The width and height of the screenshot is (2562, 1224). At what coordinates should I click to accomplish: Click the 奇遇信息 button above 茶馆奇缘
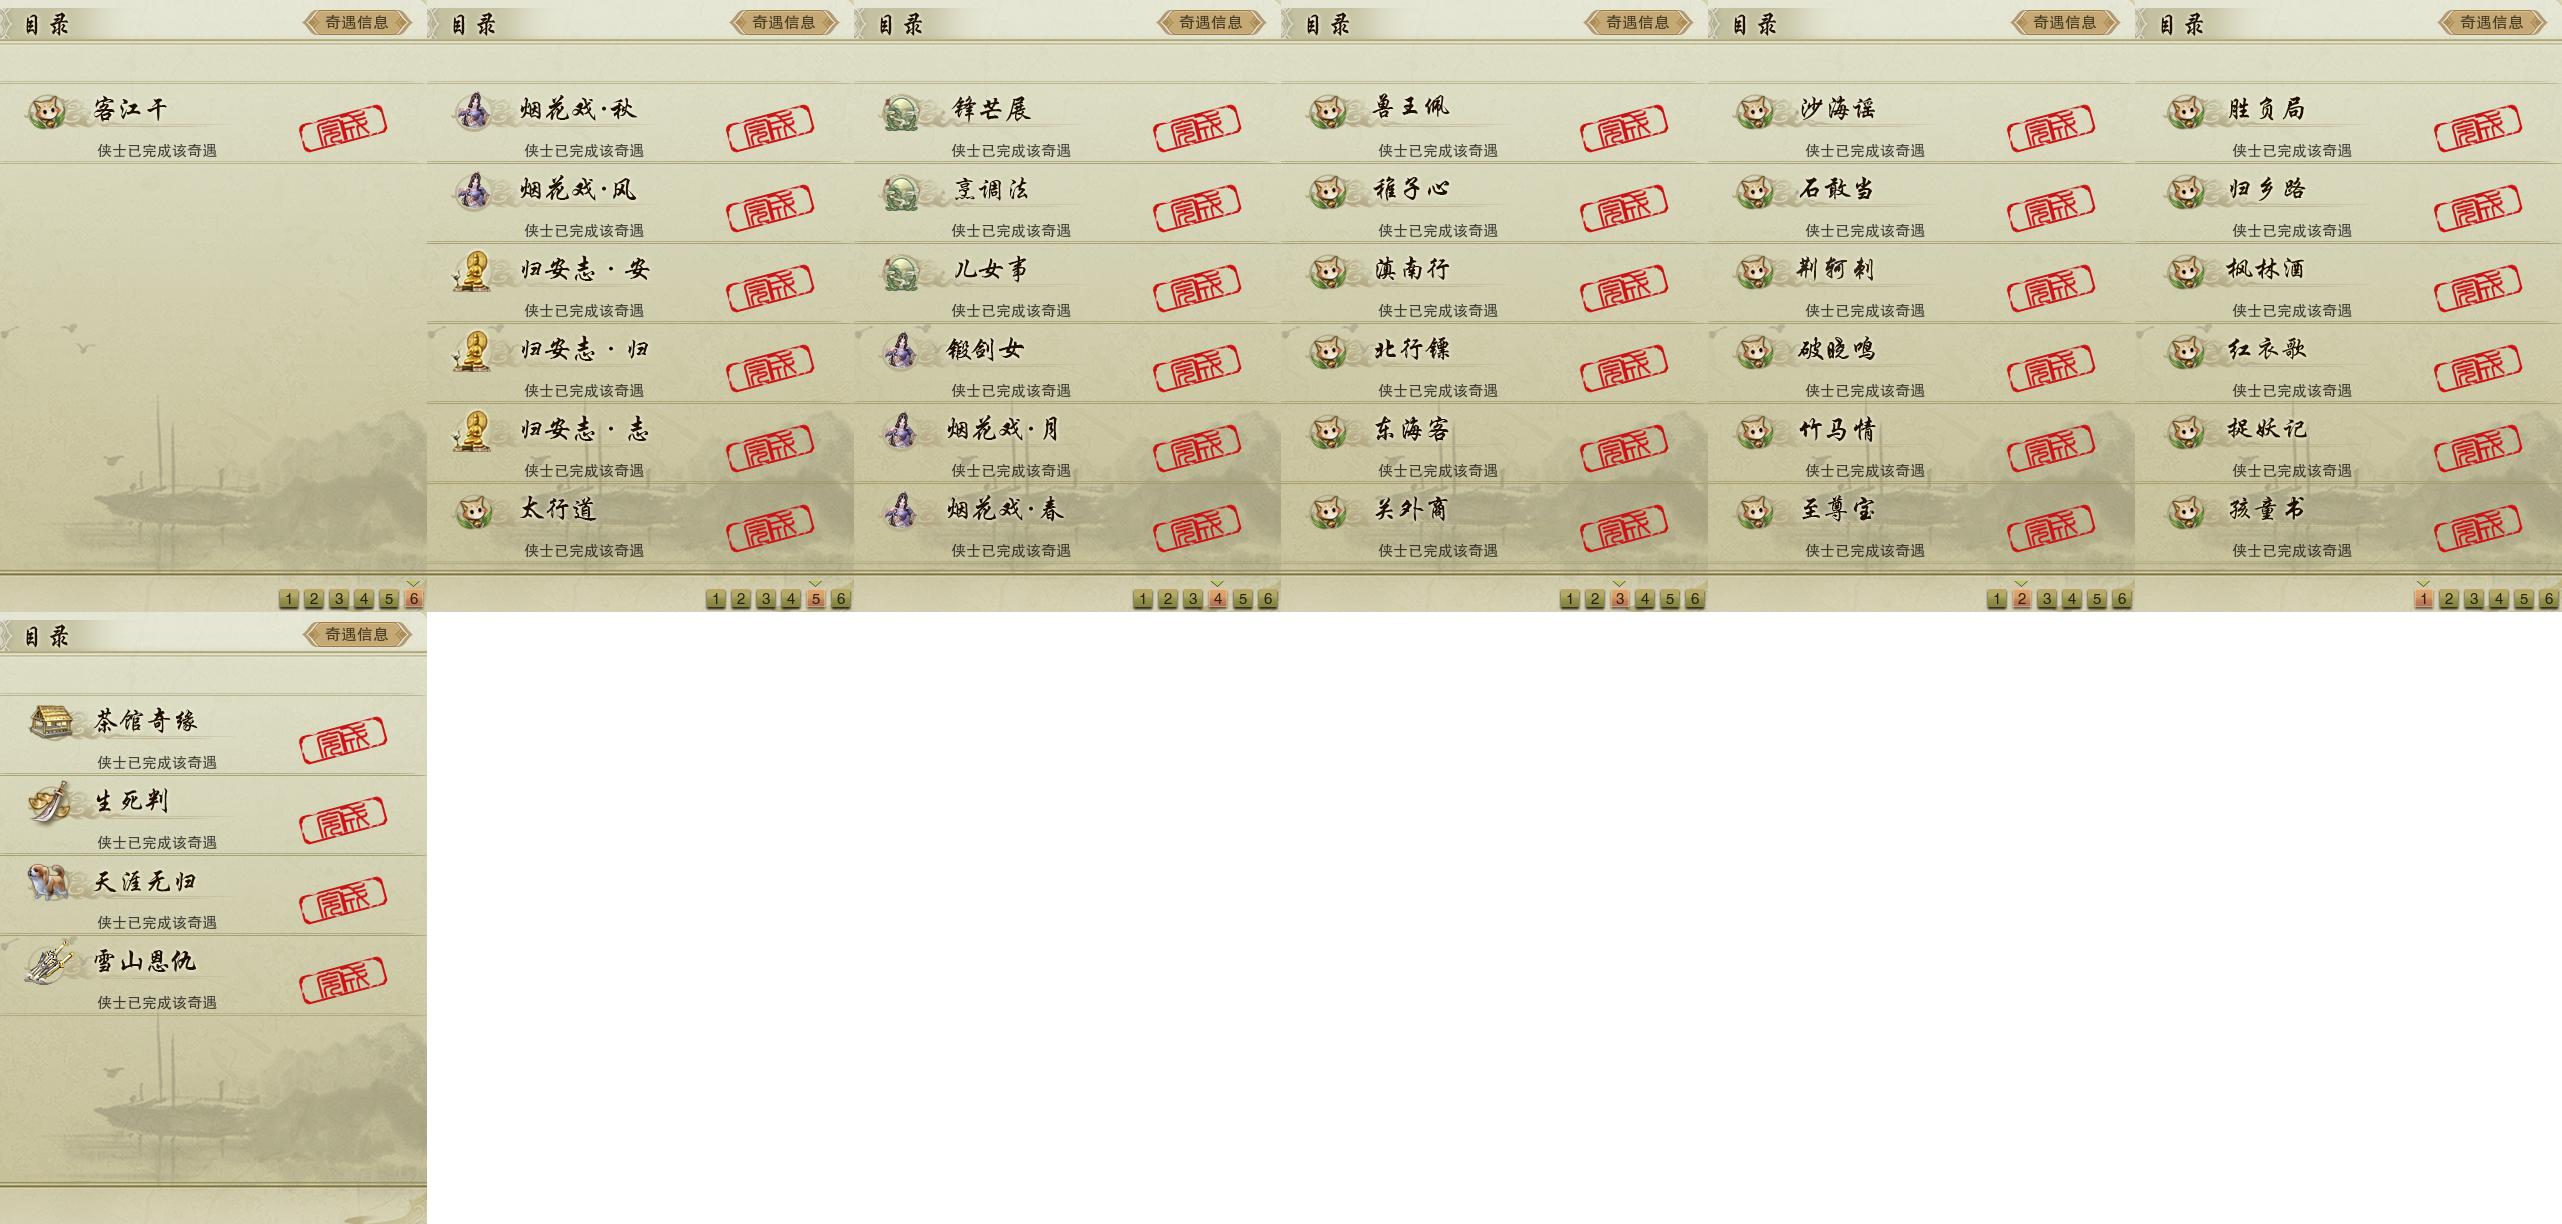pos(357,634)
